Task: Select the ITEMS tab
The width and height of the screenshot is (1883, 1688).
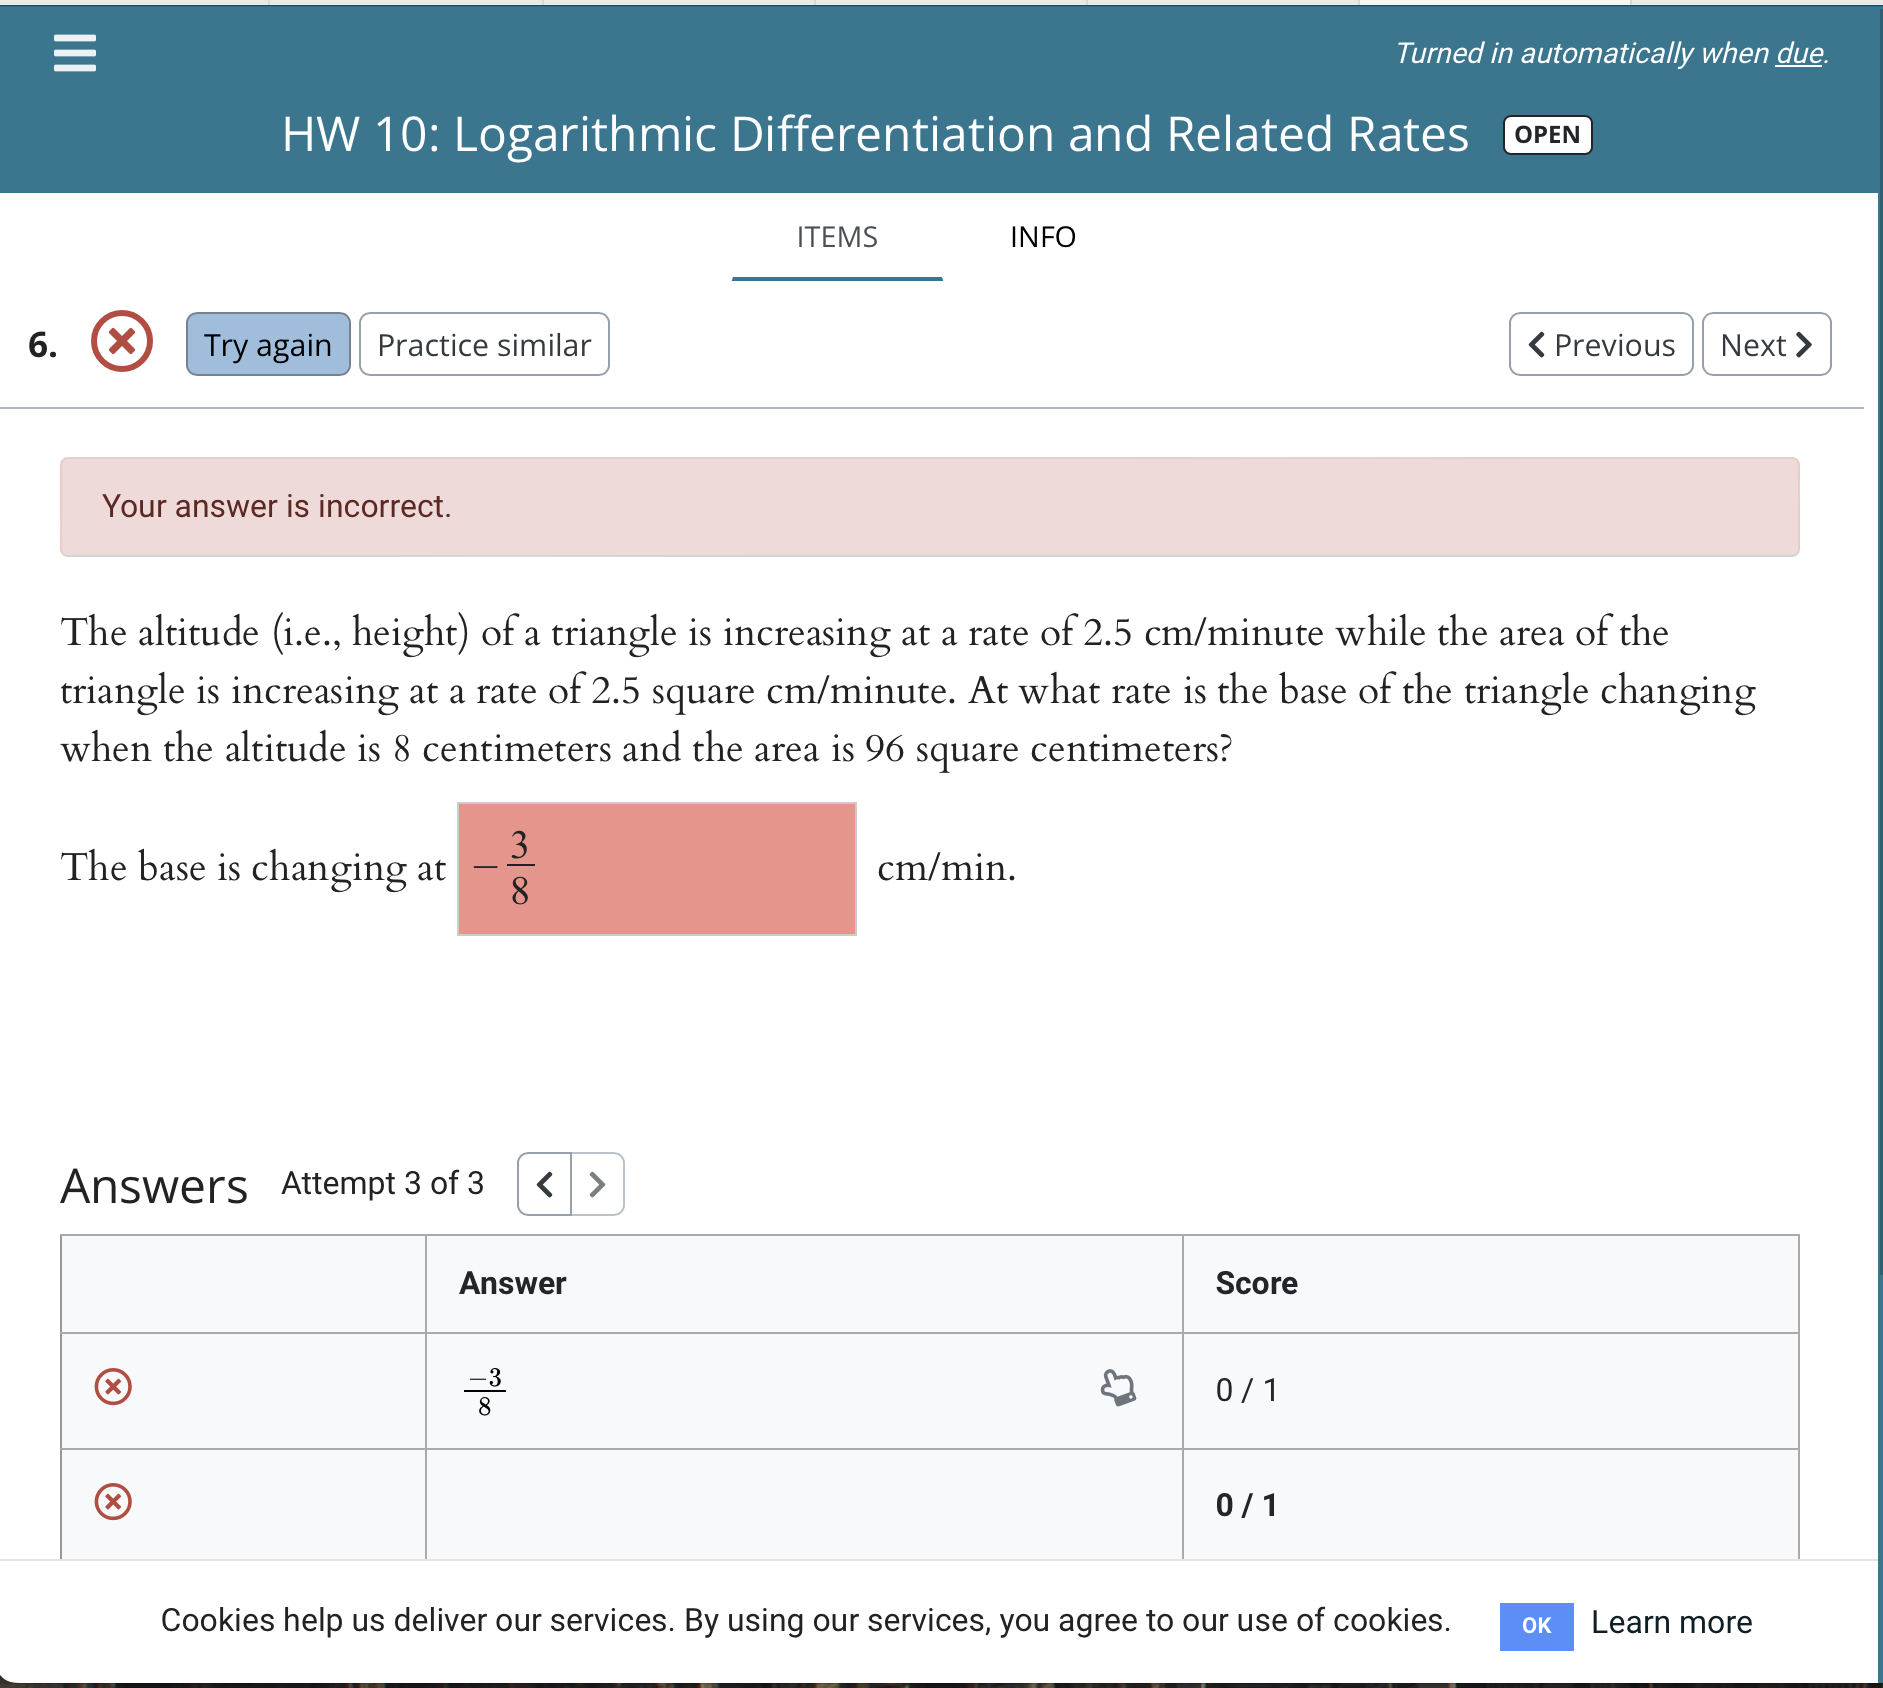Action: click(x=836, y=237)
